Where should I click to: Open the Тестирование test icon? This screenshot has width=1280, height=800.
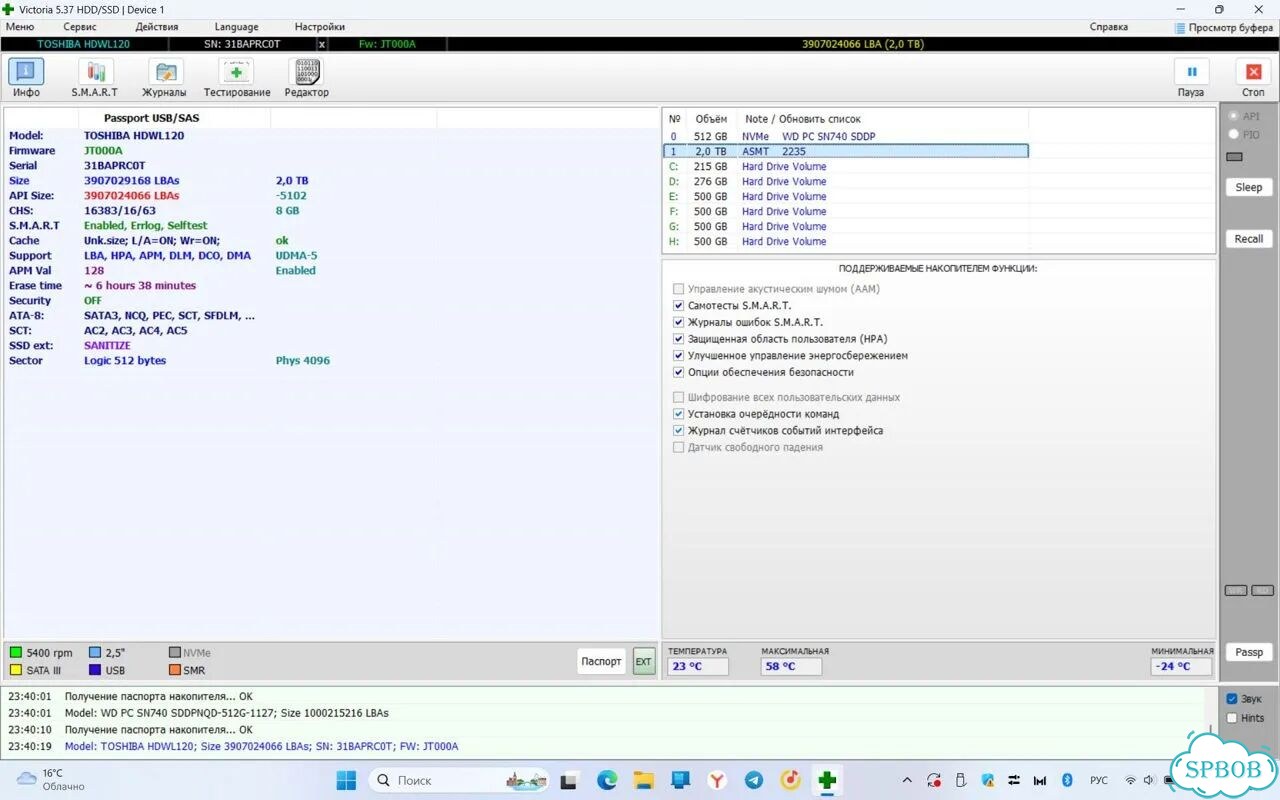pos(237,72)
